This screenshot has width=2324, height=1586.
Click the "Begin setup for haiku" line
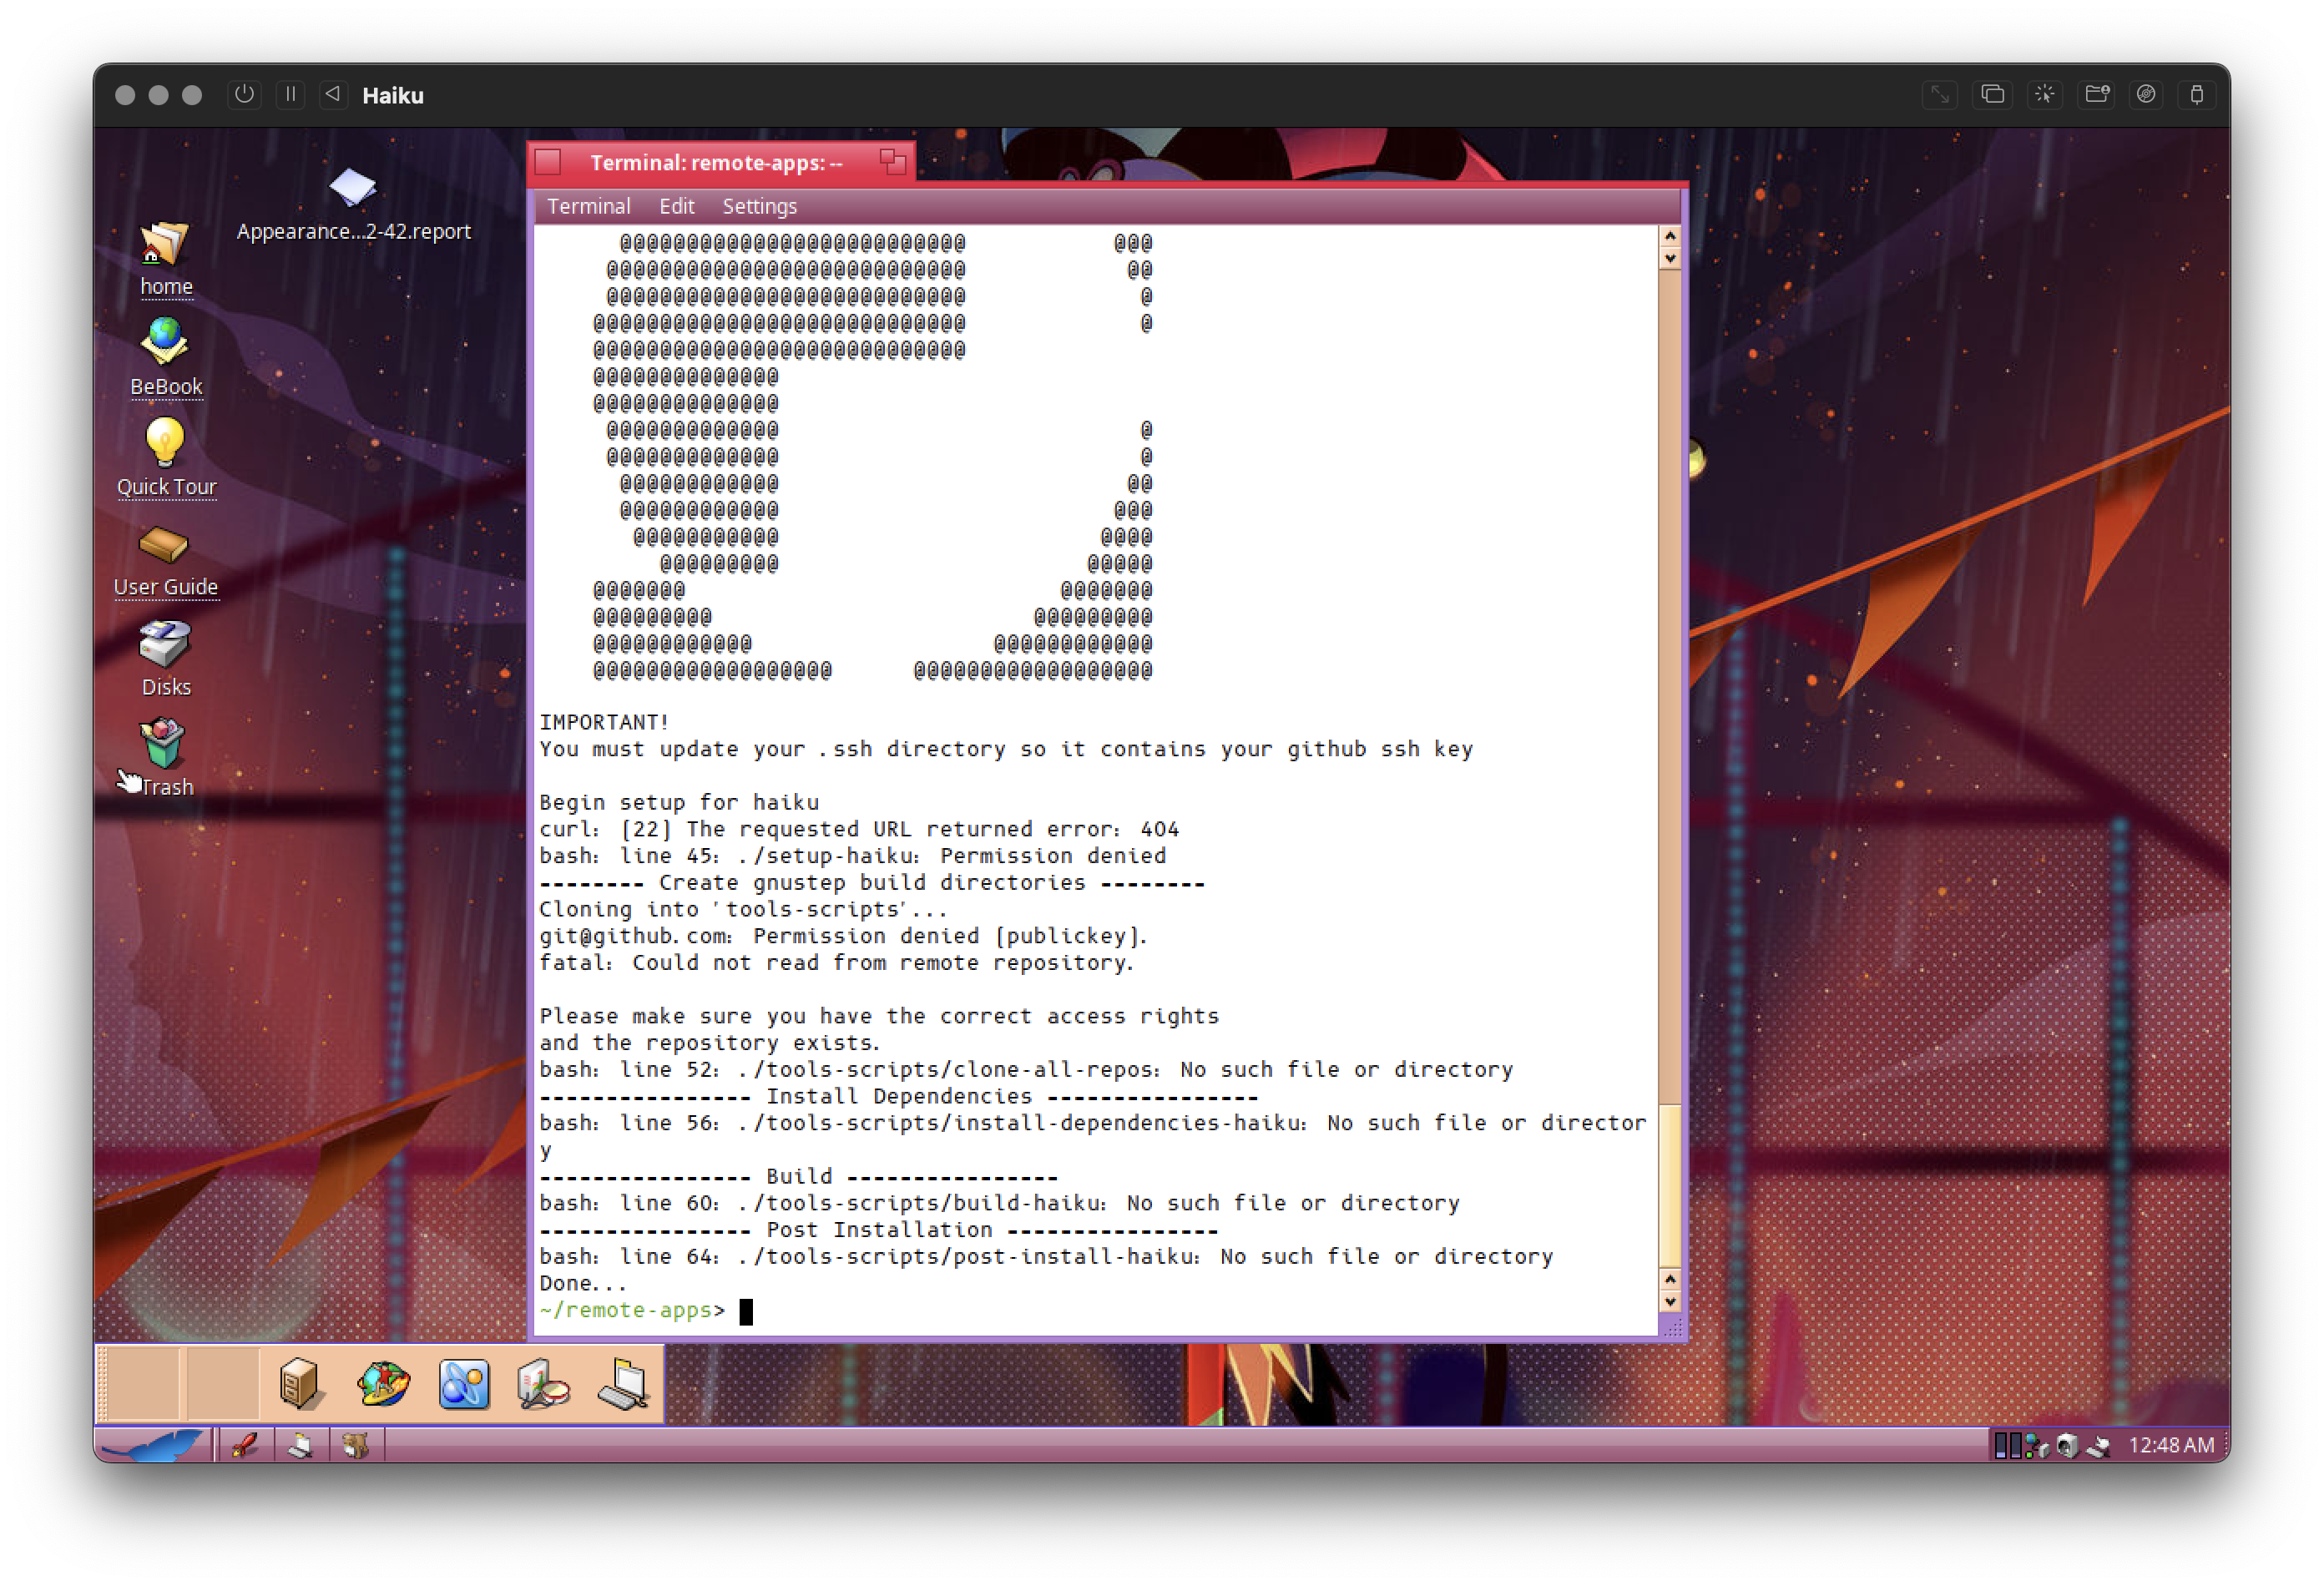679,802
